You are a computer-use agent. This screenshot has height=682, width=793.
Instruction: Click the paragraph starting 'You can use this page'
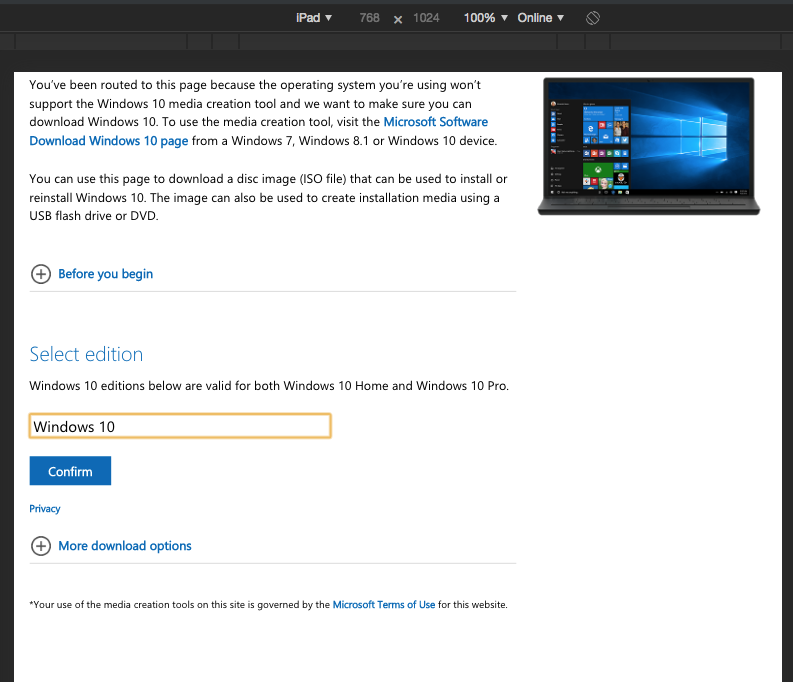tap(268, 197)
